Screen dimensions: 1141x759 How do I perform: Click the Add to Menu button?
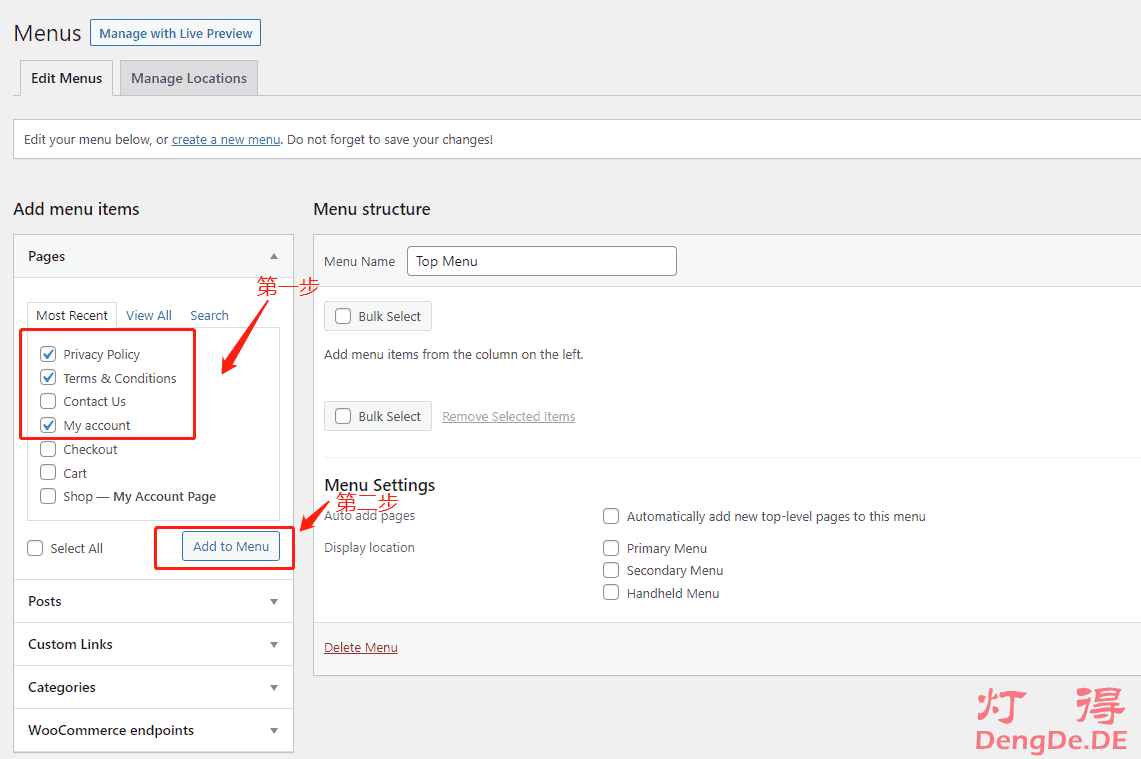(231, 546)
